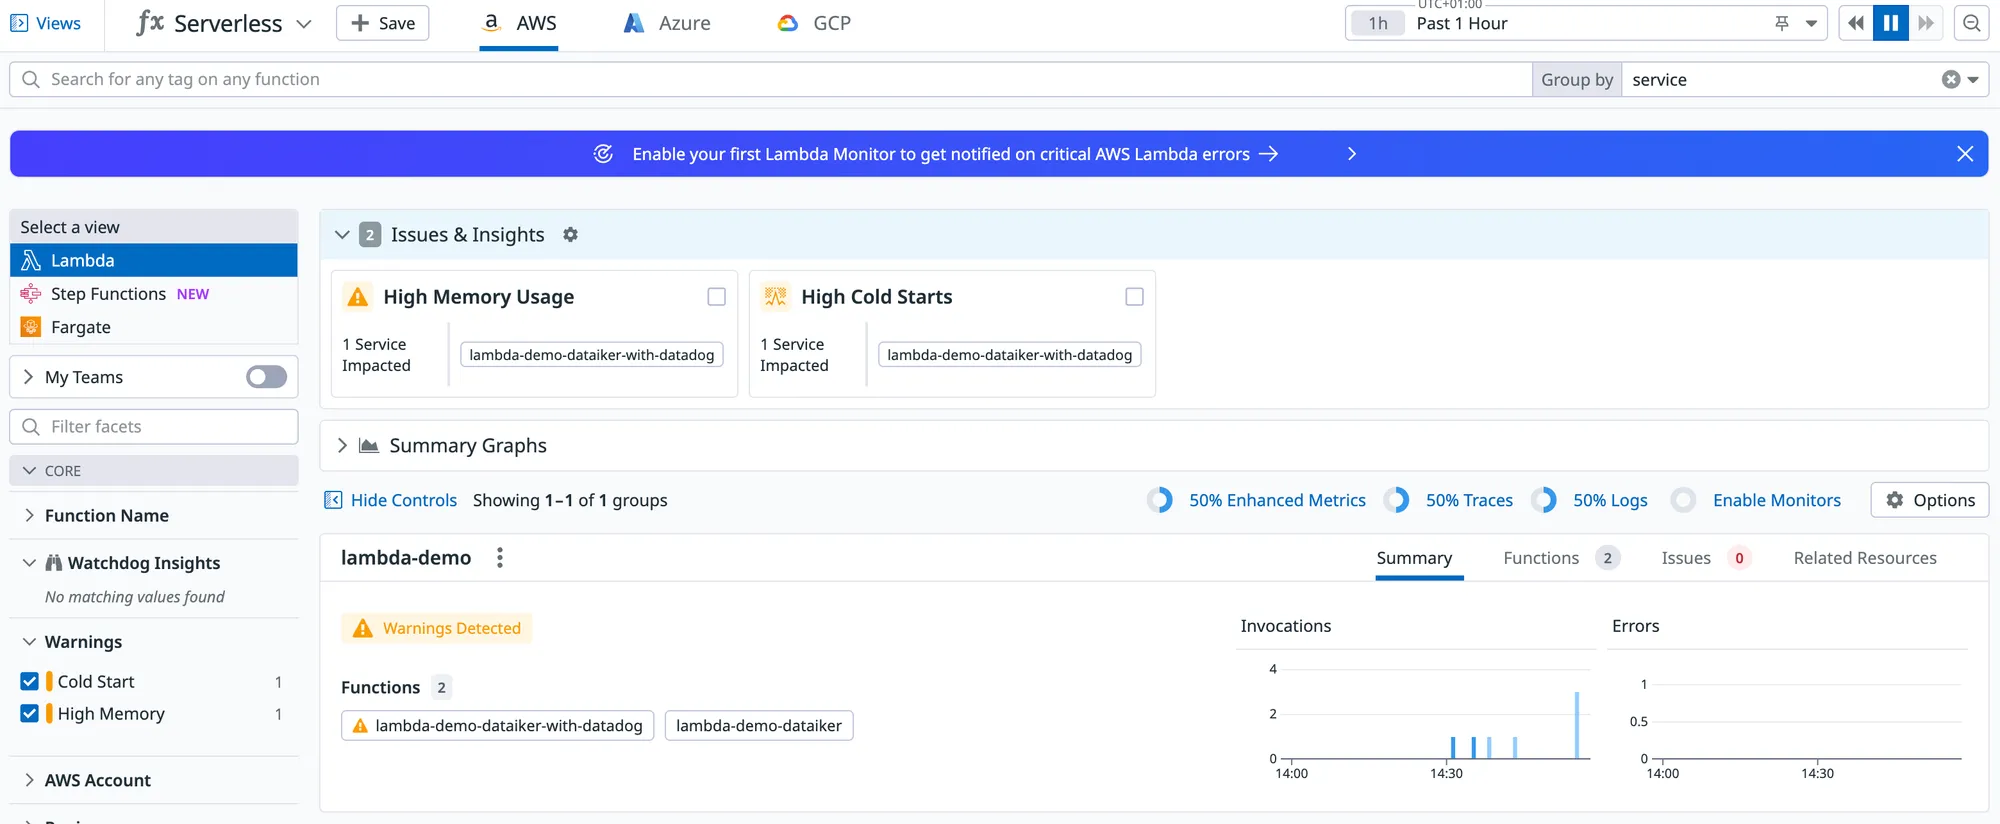Uncheck the Cold Start warning filter
Screen dimensions: 2000x824
coord(30,681)
